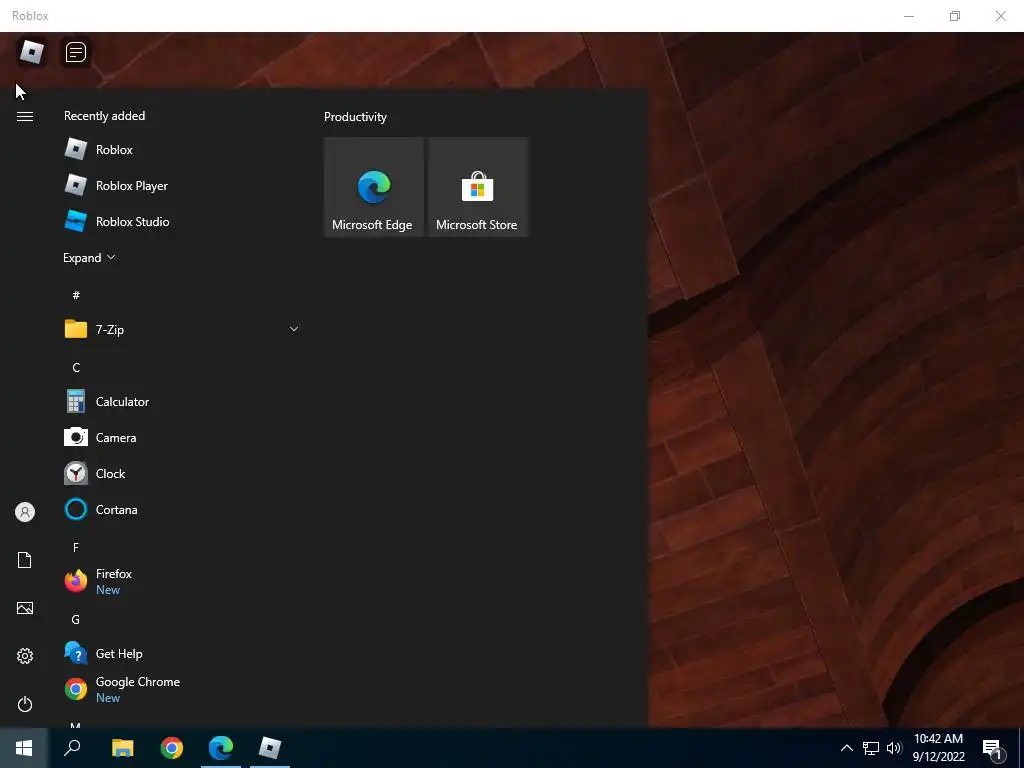The width and height of the screenshot is (1024, 768).
Task: Jump to letter G index header
Action: click(76, 619)
